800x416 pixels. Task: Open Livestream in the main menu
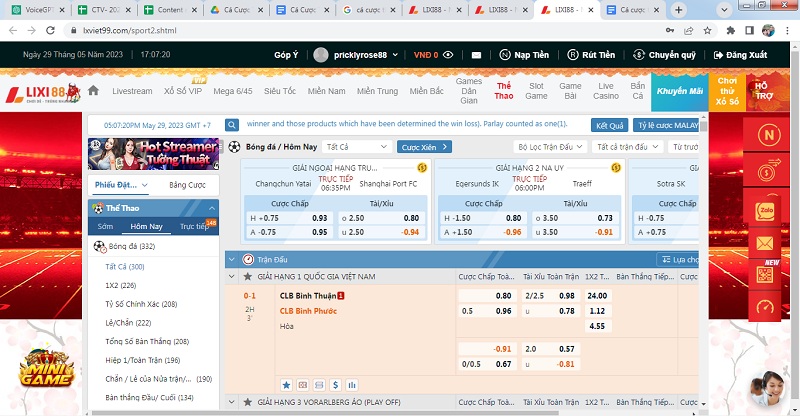pyautogui.click(x=132, y=91)
